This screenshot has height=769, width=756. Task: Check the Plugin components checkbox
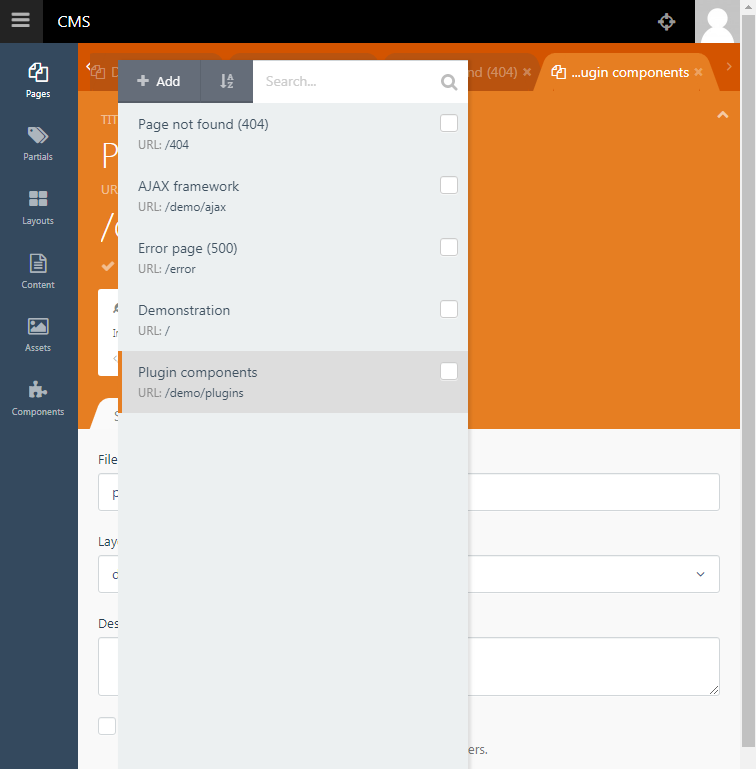(x=449, y=371)
